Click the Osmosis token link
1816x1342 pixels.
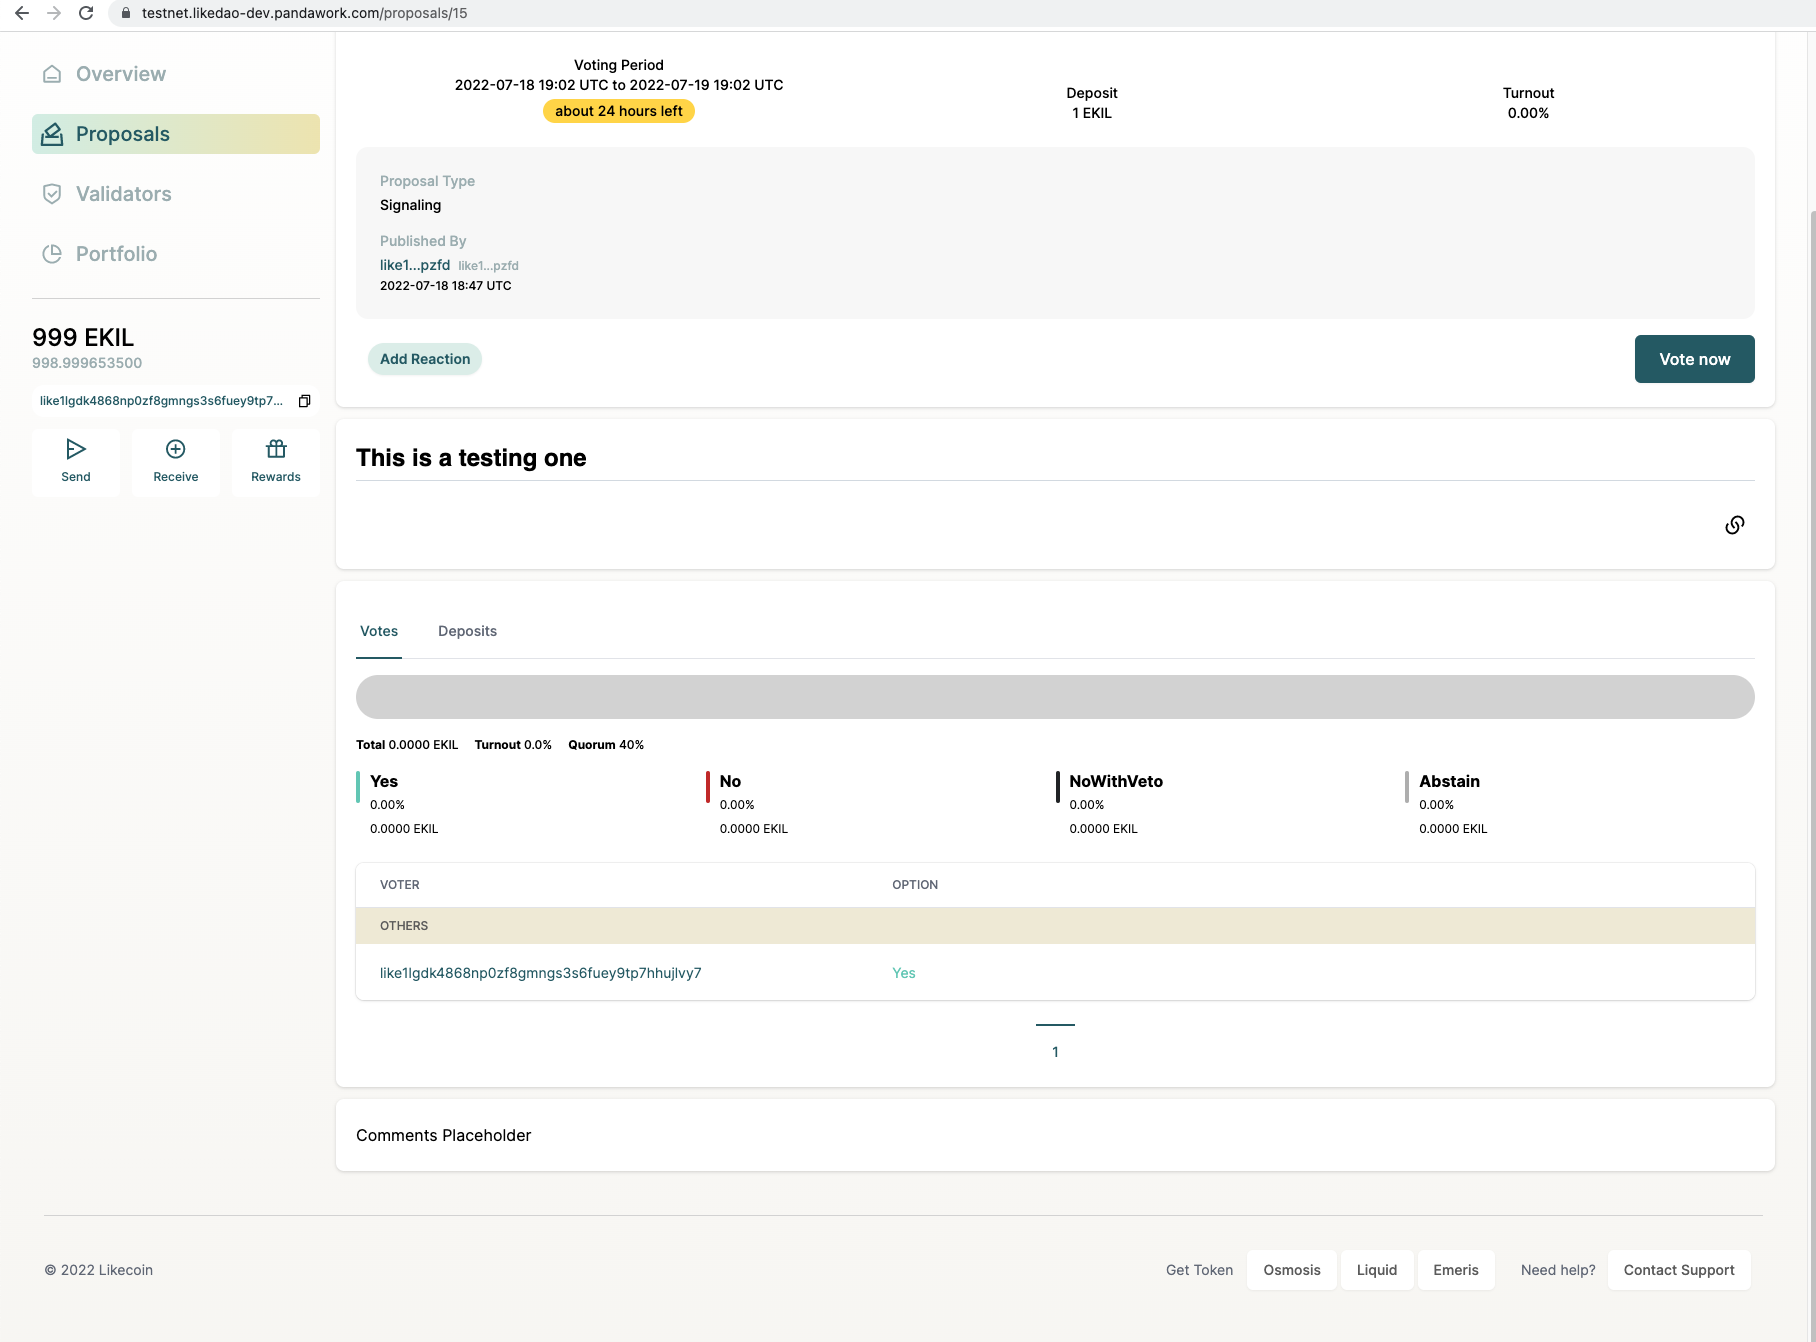(1292, 1270)
